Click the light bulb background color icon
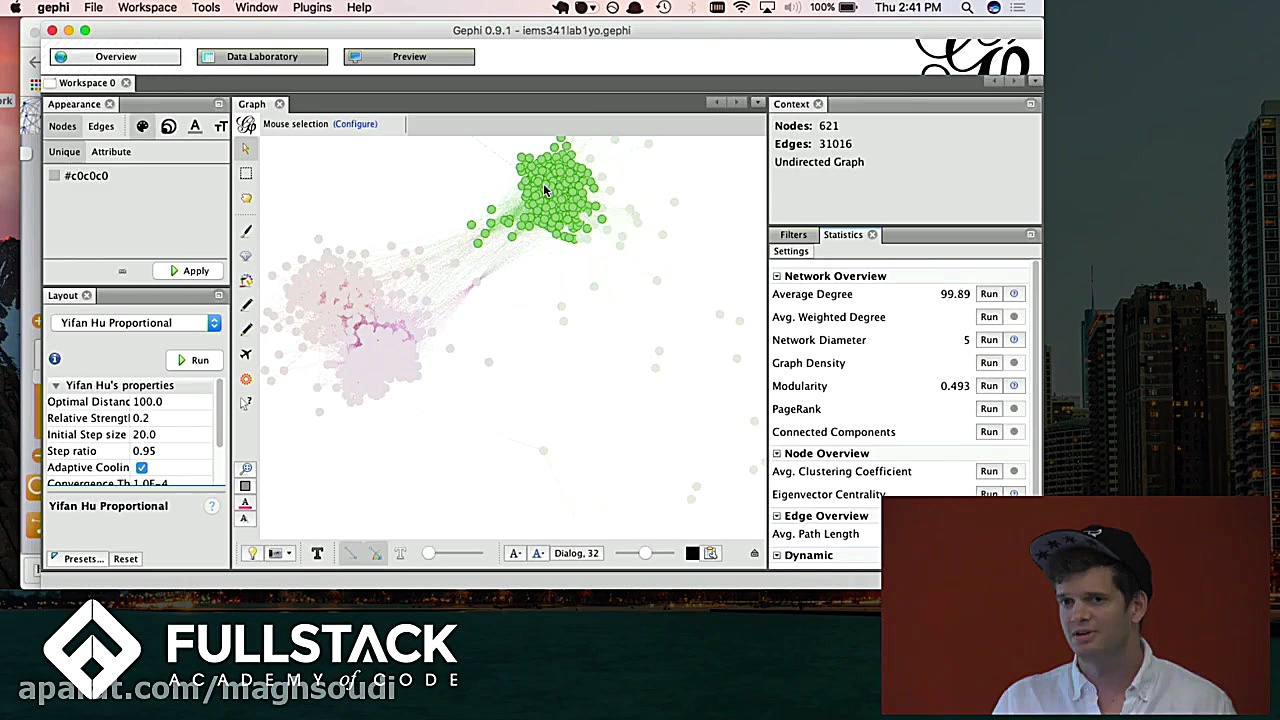Screen dimensions: 1280x720 coord(252,553)
